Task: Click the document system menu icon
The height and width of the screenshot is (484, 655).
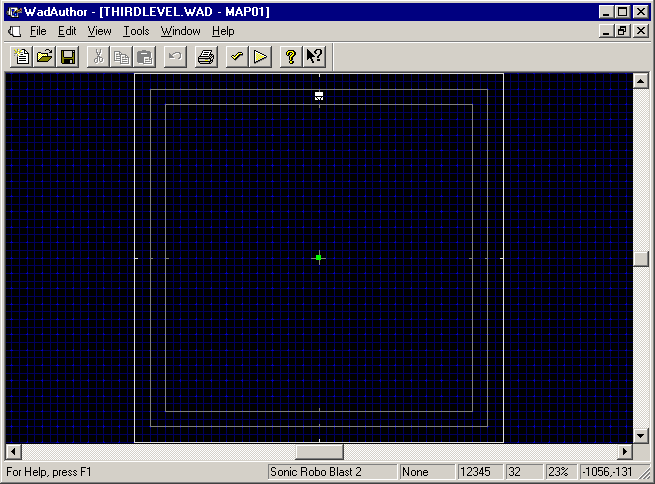Action: (x=15, y=31)
